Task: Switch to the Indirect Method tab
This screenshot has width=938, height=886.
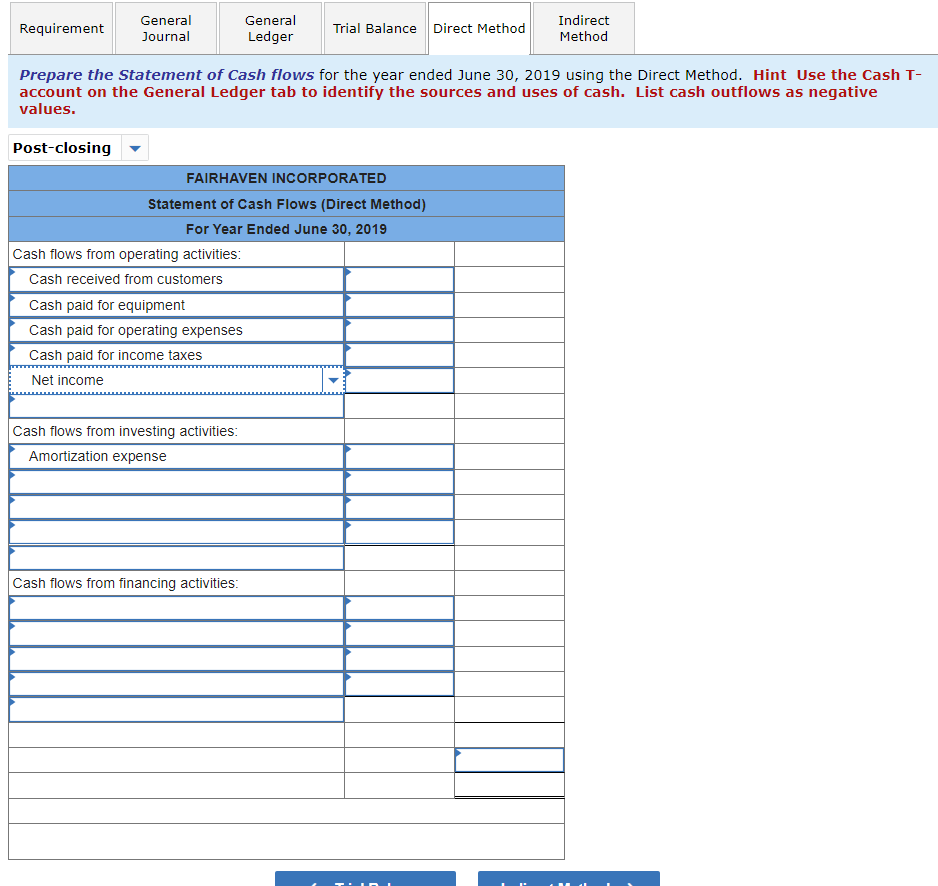Action: 583,28
